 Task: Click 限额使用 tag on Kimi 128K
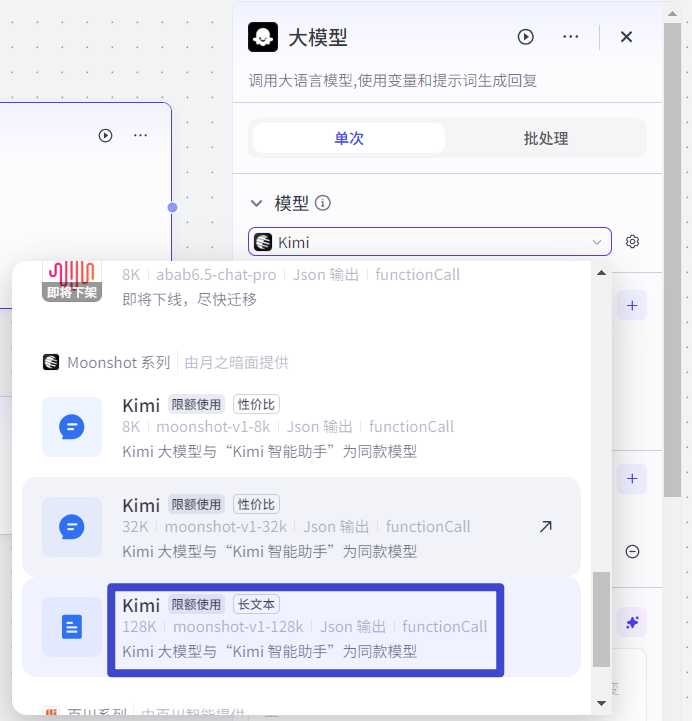click(196, 604)
